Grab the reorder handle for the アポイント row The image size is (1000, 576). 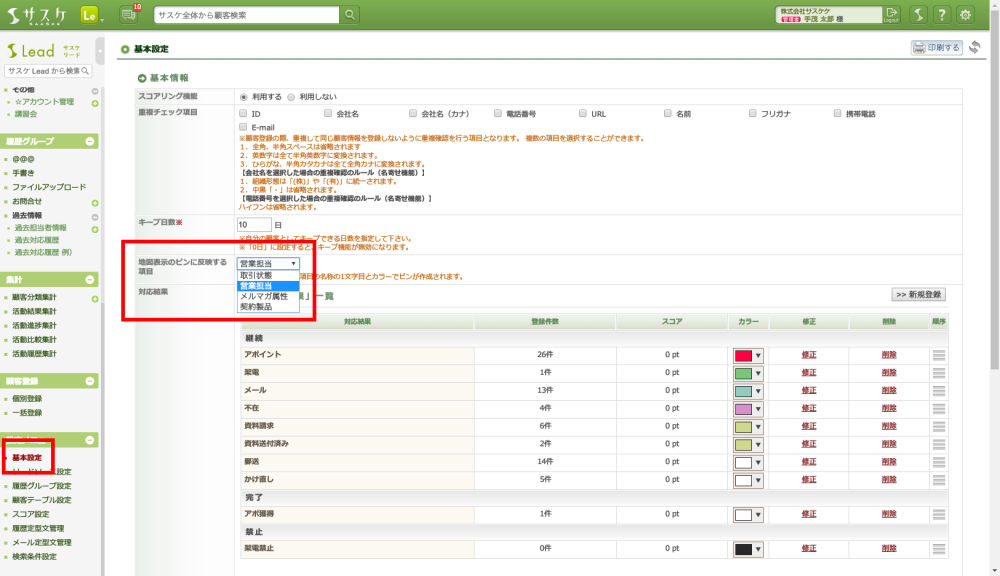coord(938,355)
